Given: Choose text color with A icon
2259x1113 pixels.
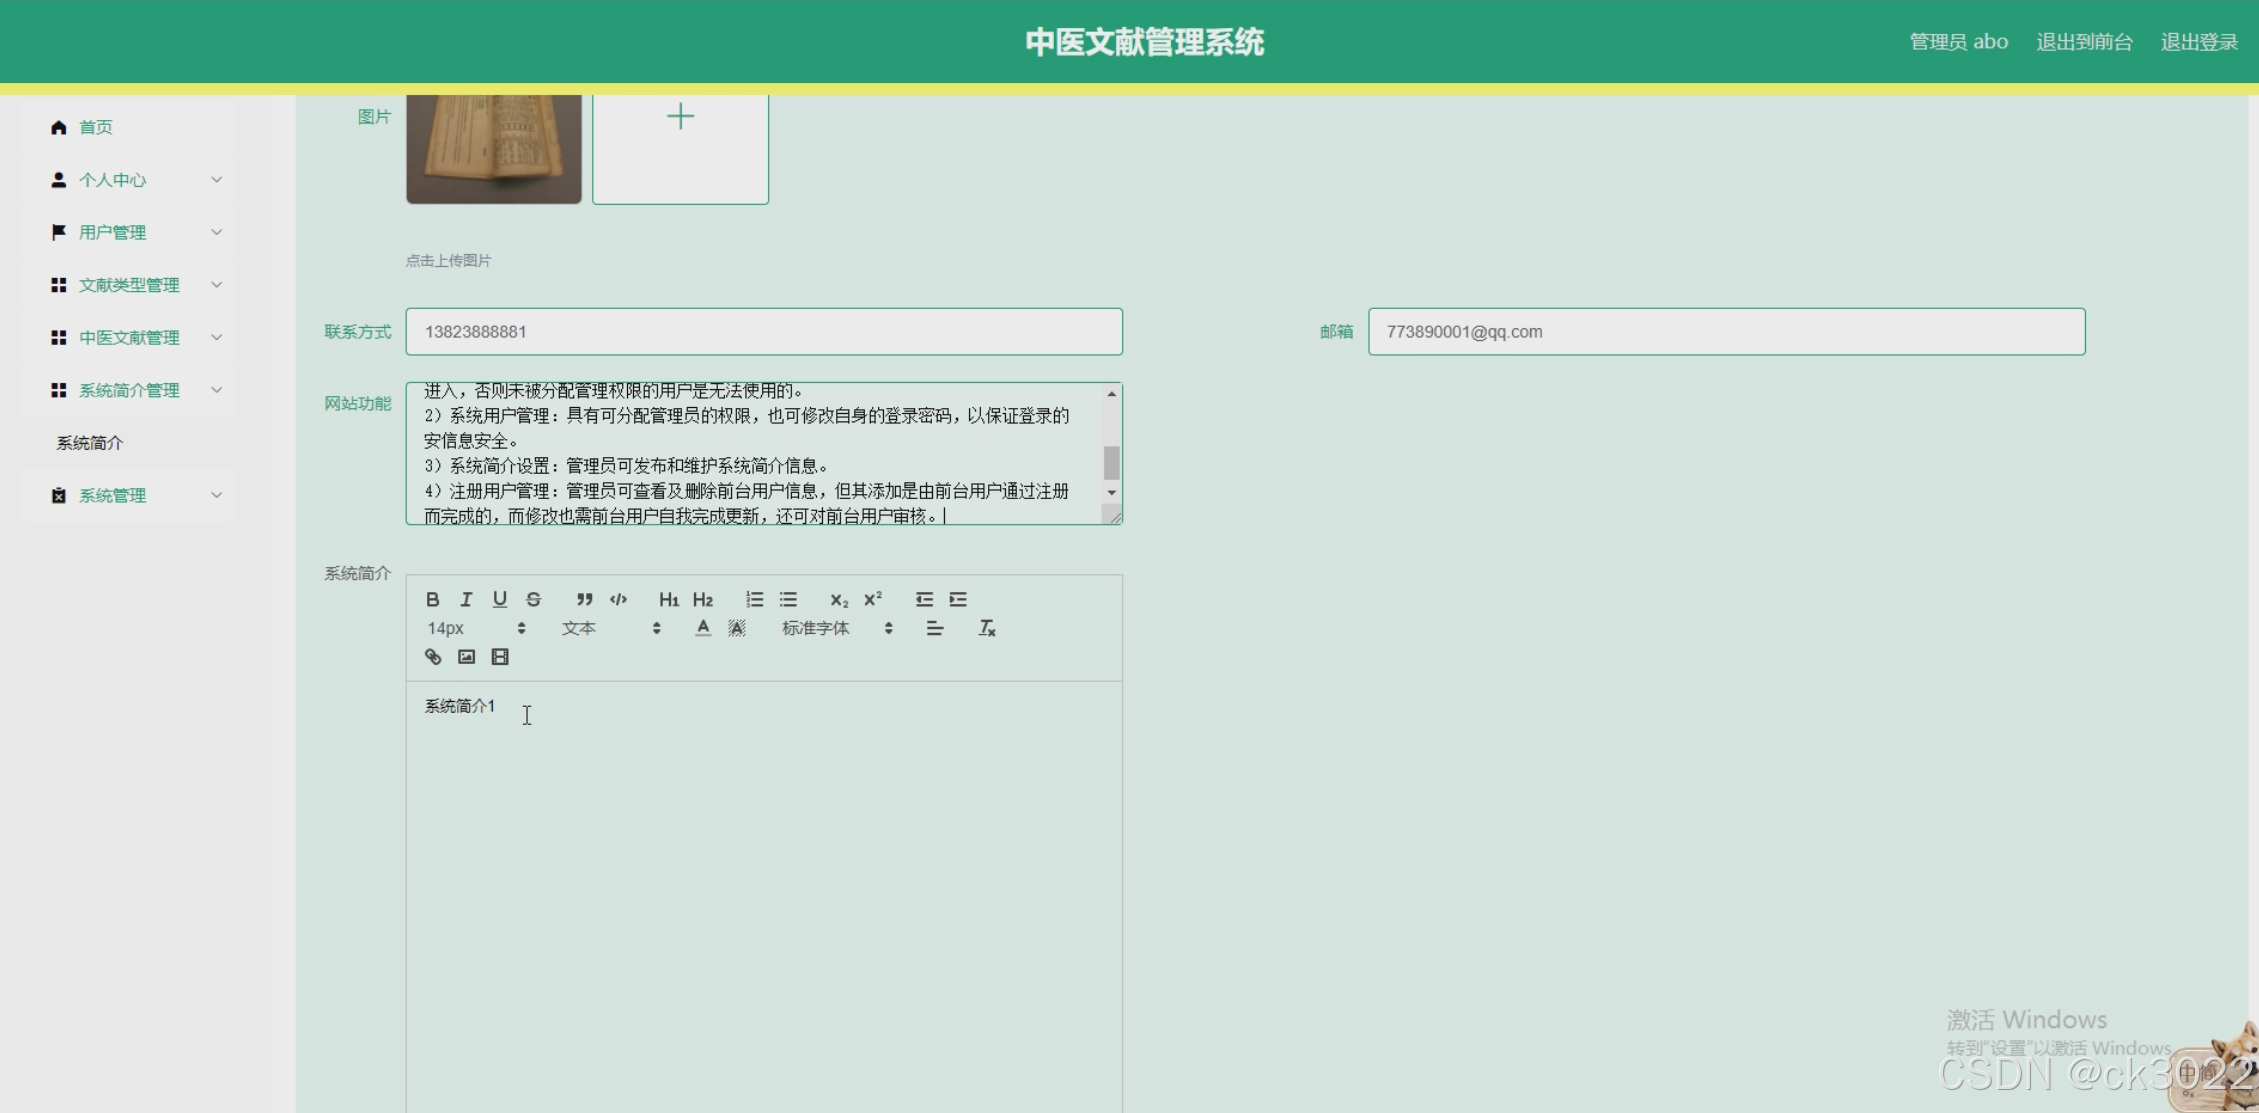Looking at the screenshot, I should 703,628.
